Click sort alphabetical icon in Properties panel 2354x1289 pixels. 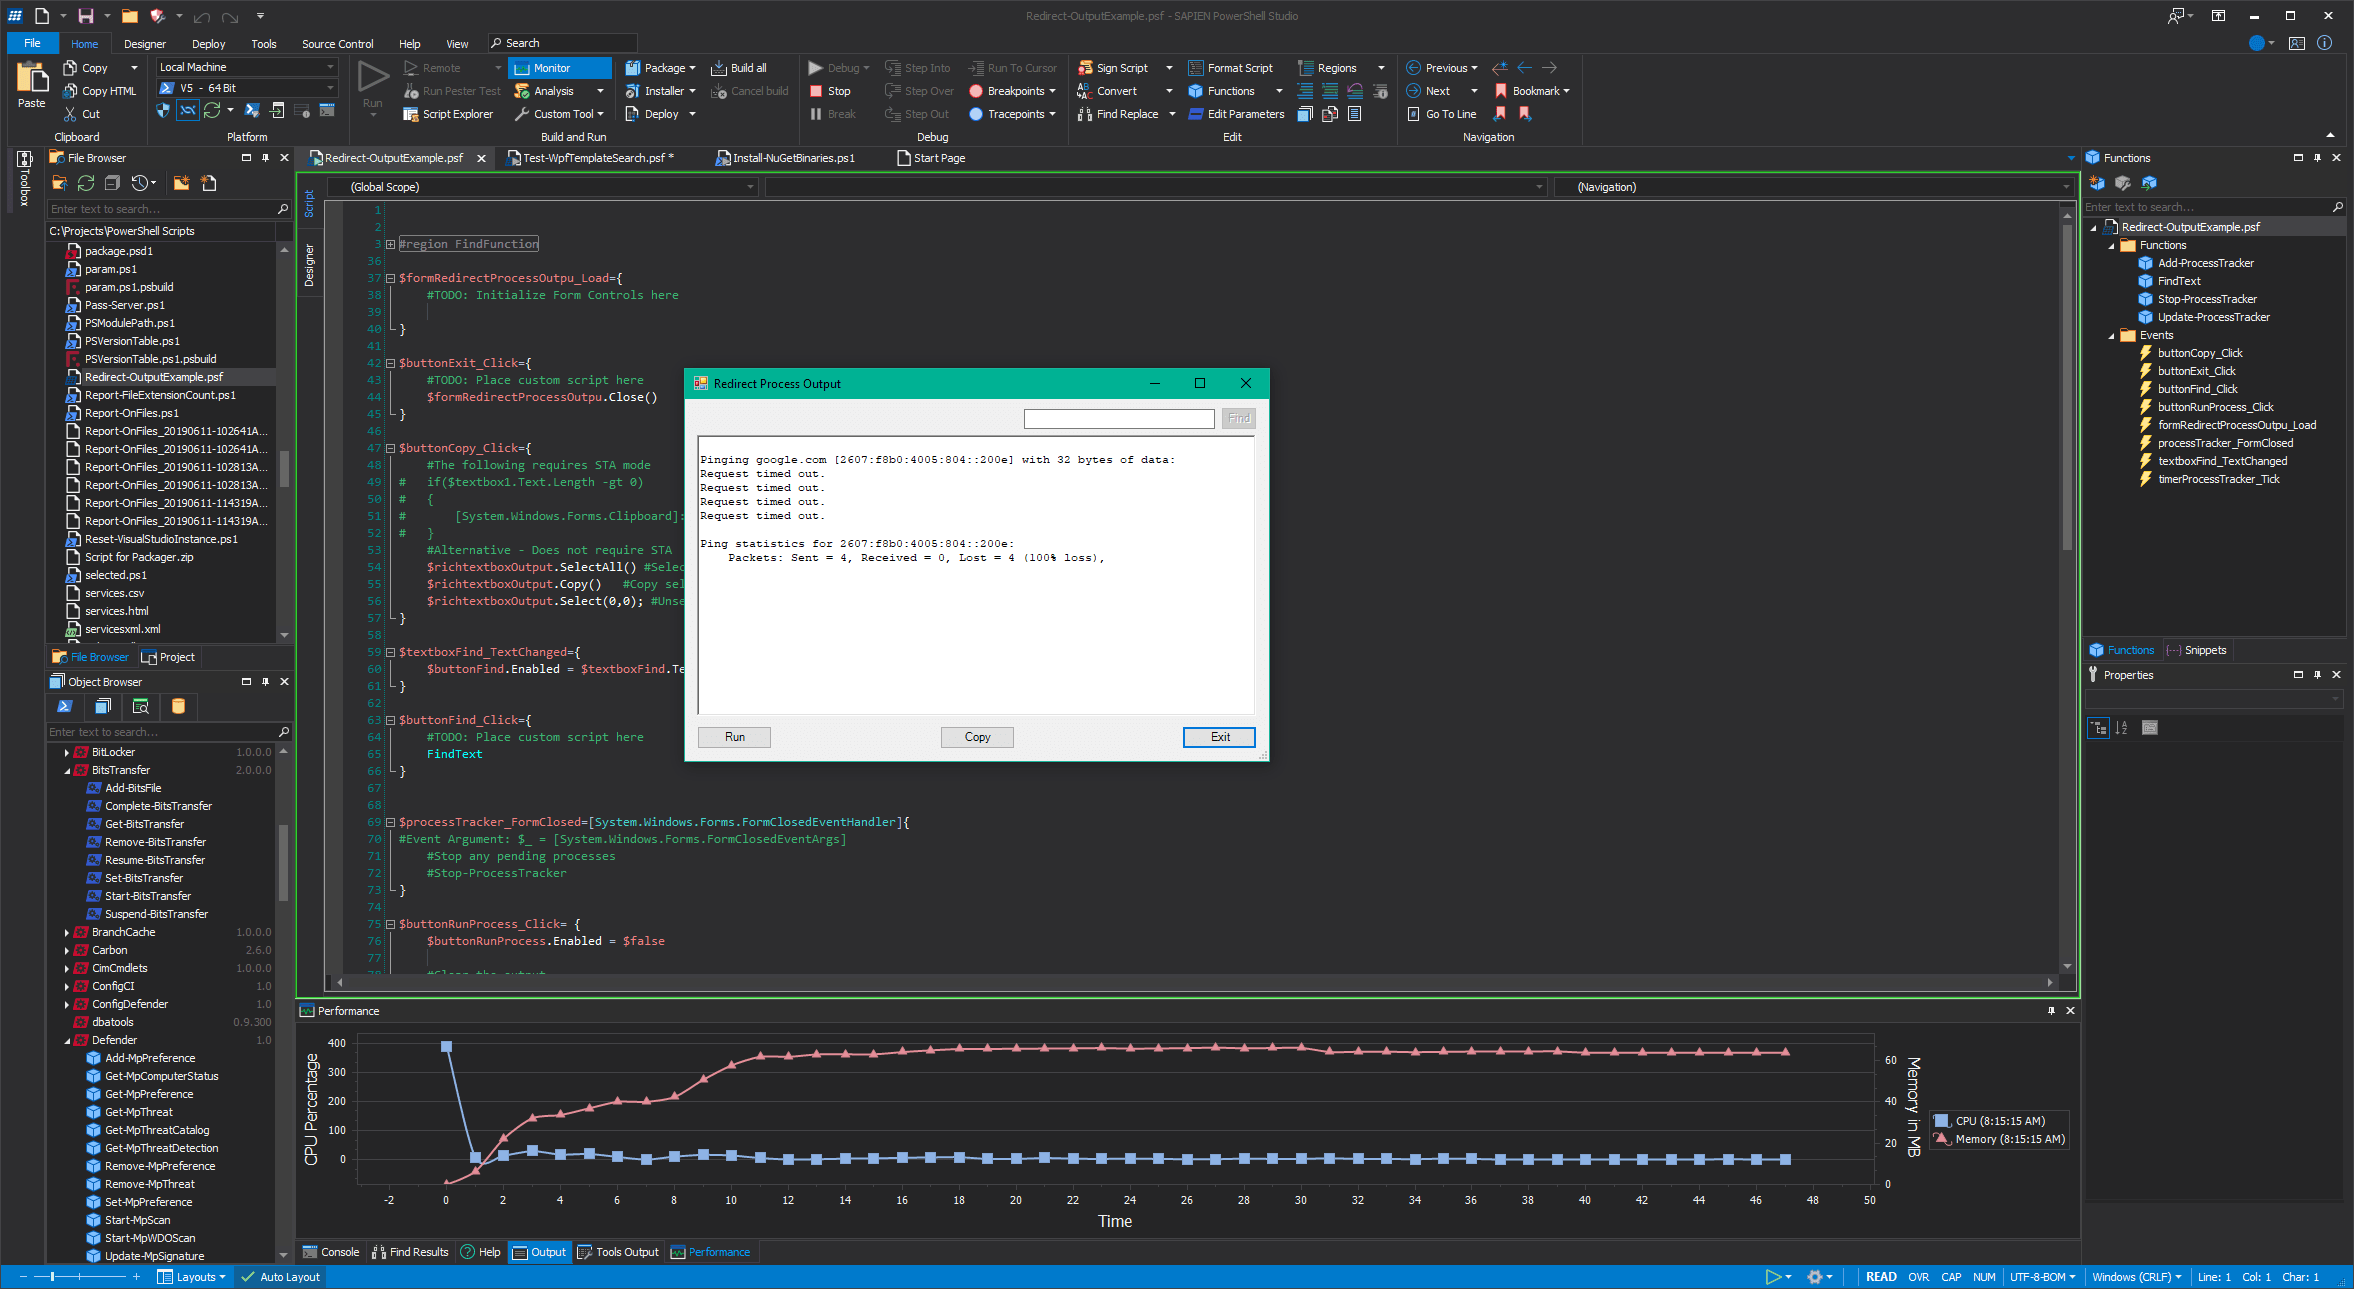coord(2122,728)
